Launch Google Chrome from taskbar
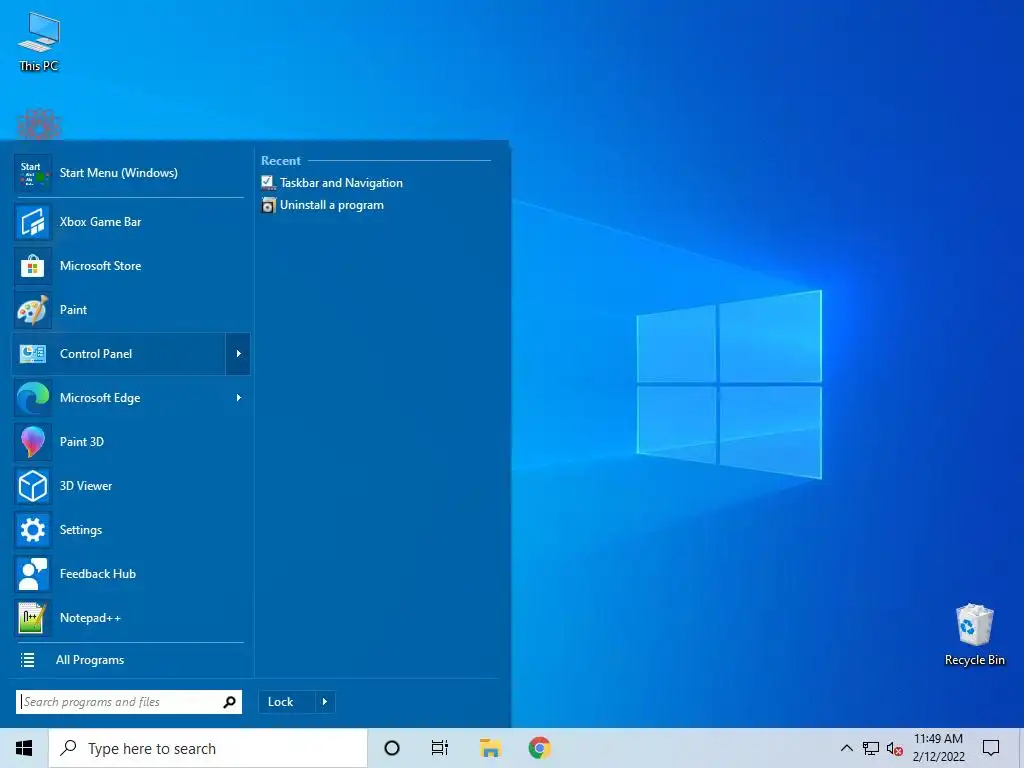1024x768 pixels. click(539, 748)
